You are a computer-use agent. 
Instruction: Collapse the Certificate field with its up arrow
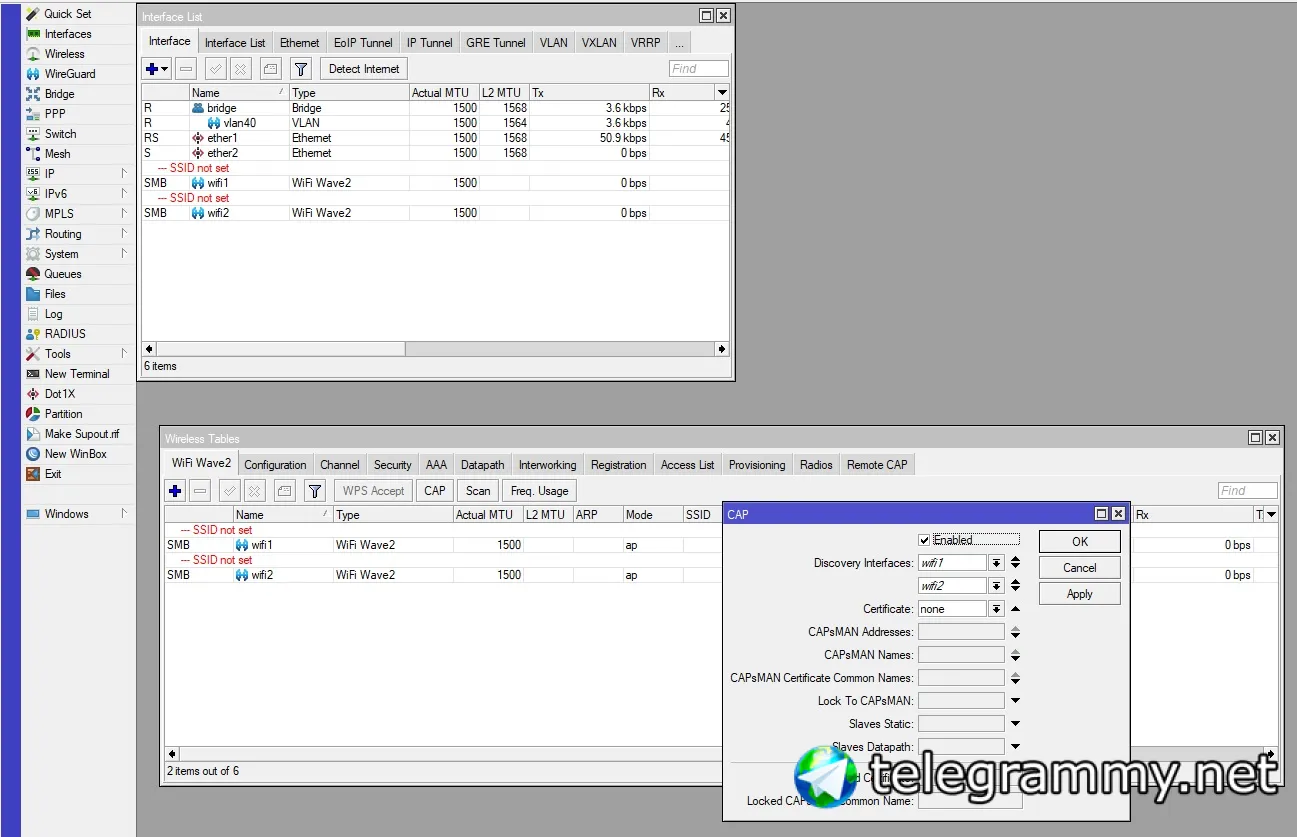click(x=1015, y=609)
